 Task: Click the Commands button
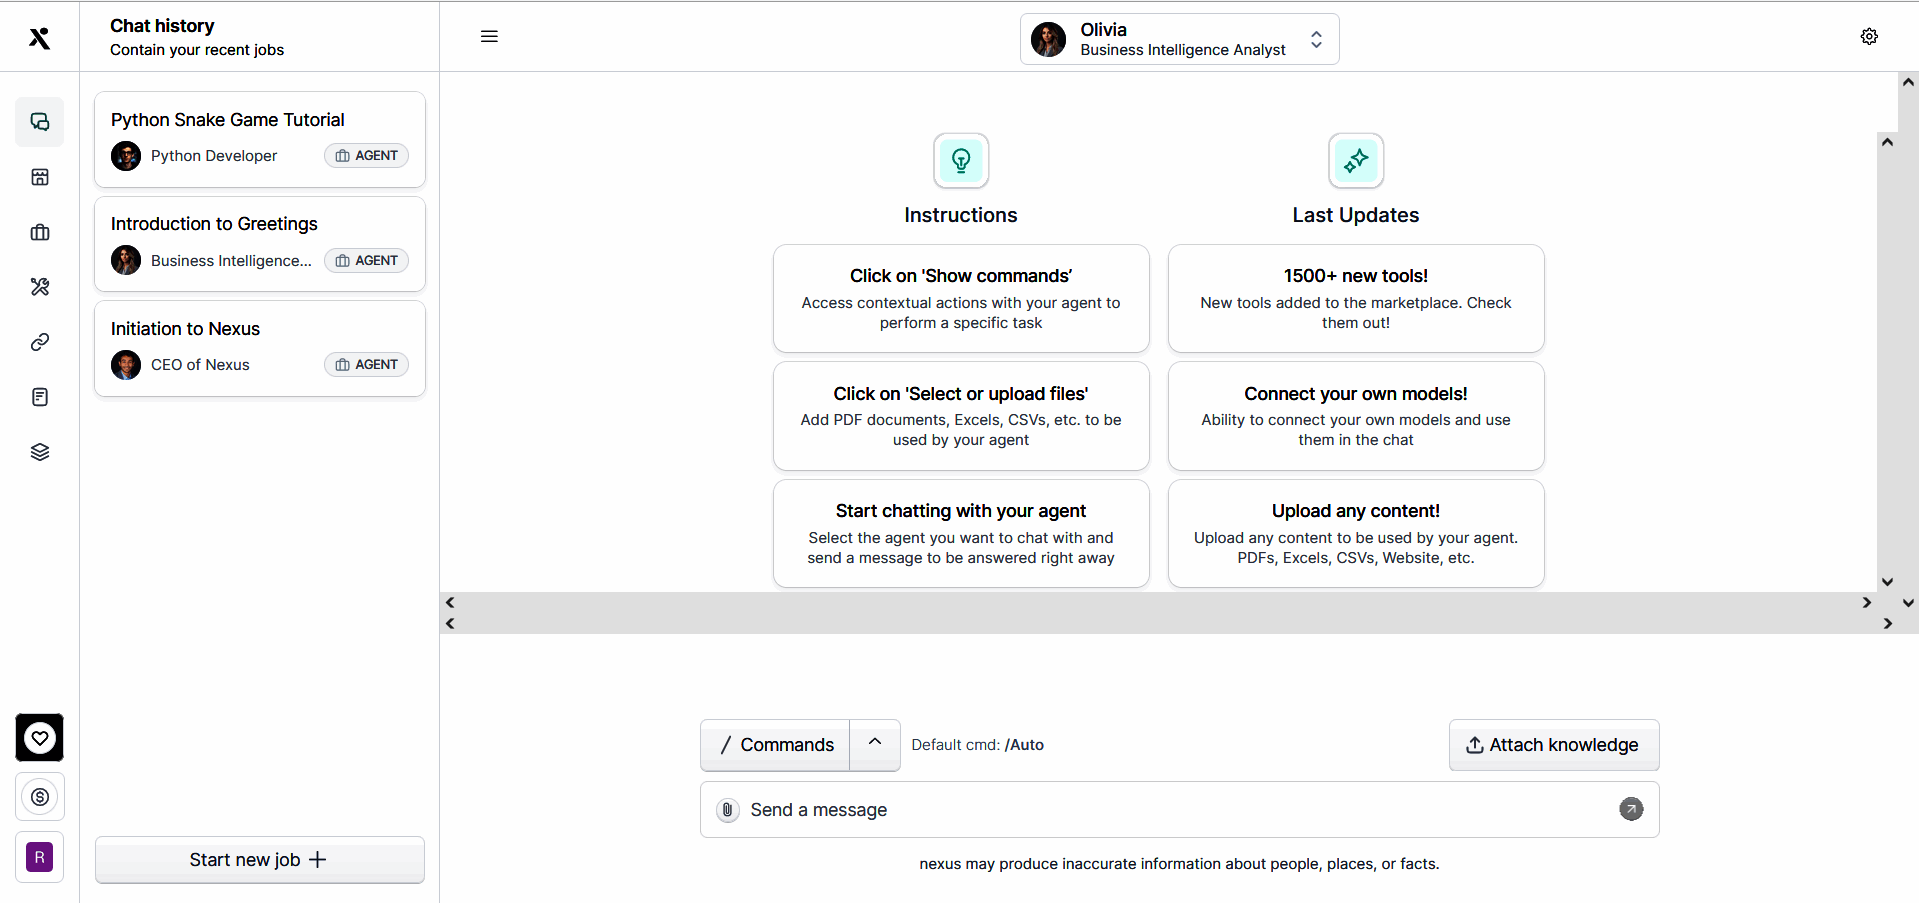click(x=776, y=745)
